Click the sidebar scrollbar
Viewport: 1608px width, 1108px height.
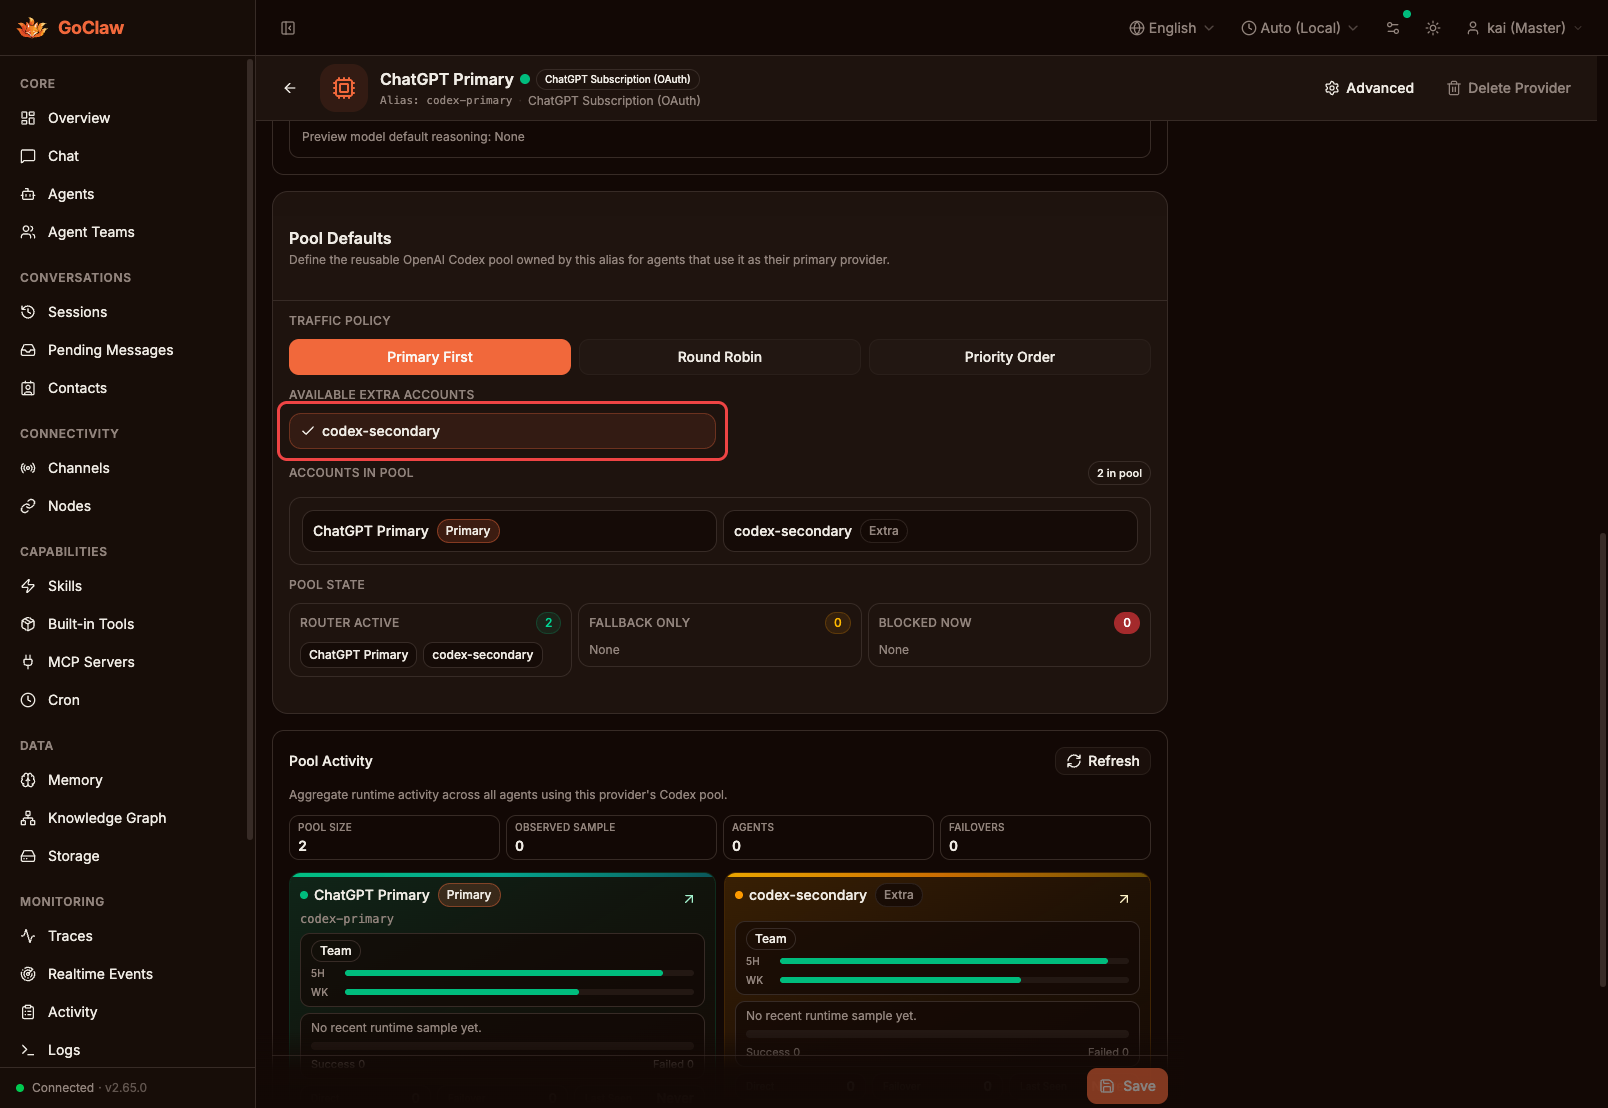(x=250, y=450)
